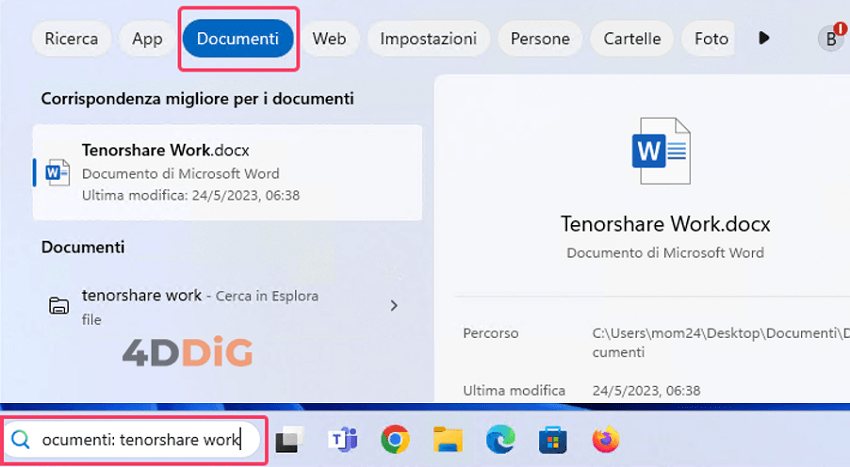
Task: Open Microsoft Store from the taskbar
Action: (552, 440)
